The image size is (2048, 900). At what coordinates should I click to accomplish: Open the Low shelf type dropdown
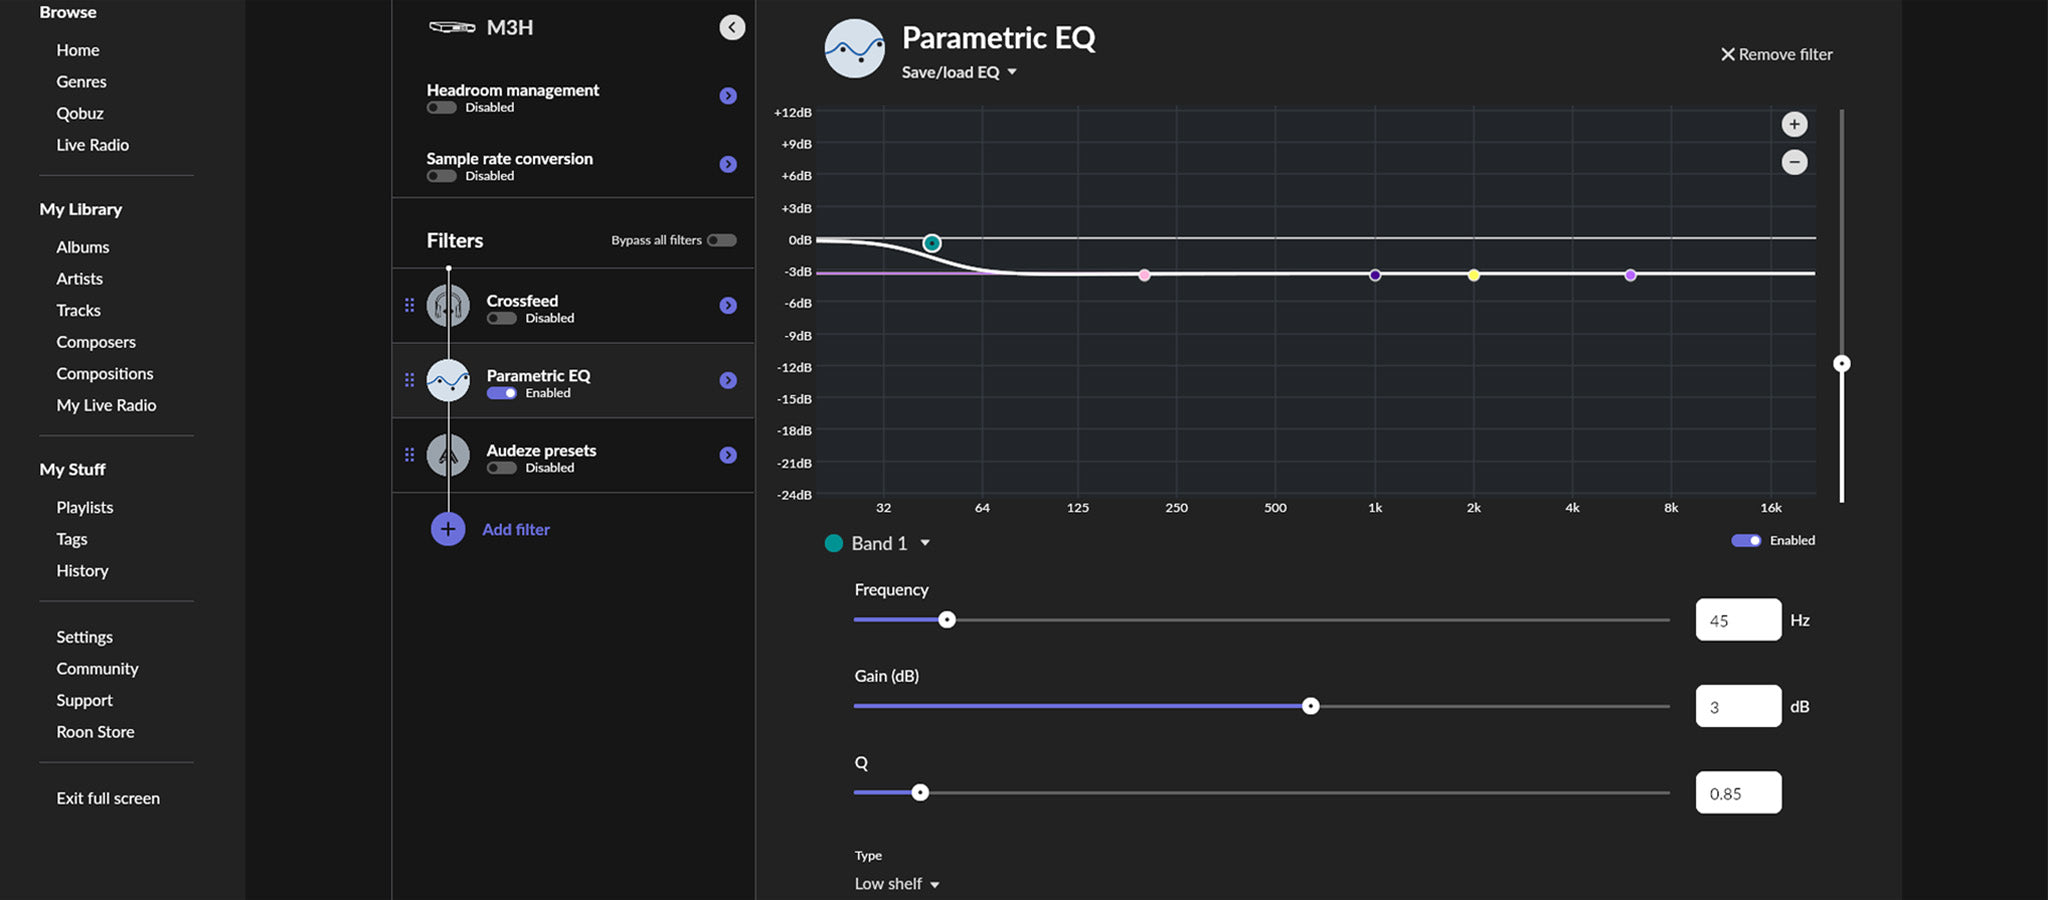click(x=897, y=884)
